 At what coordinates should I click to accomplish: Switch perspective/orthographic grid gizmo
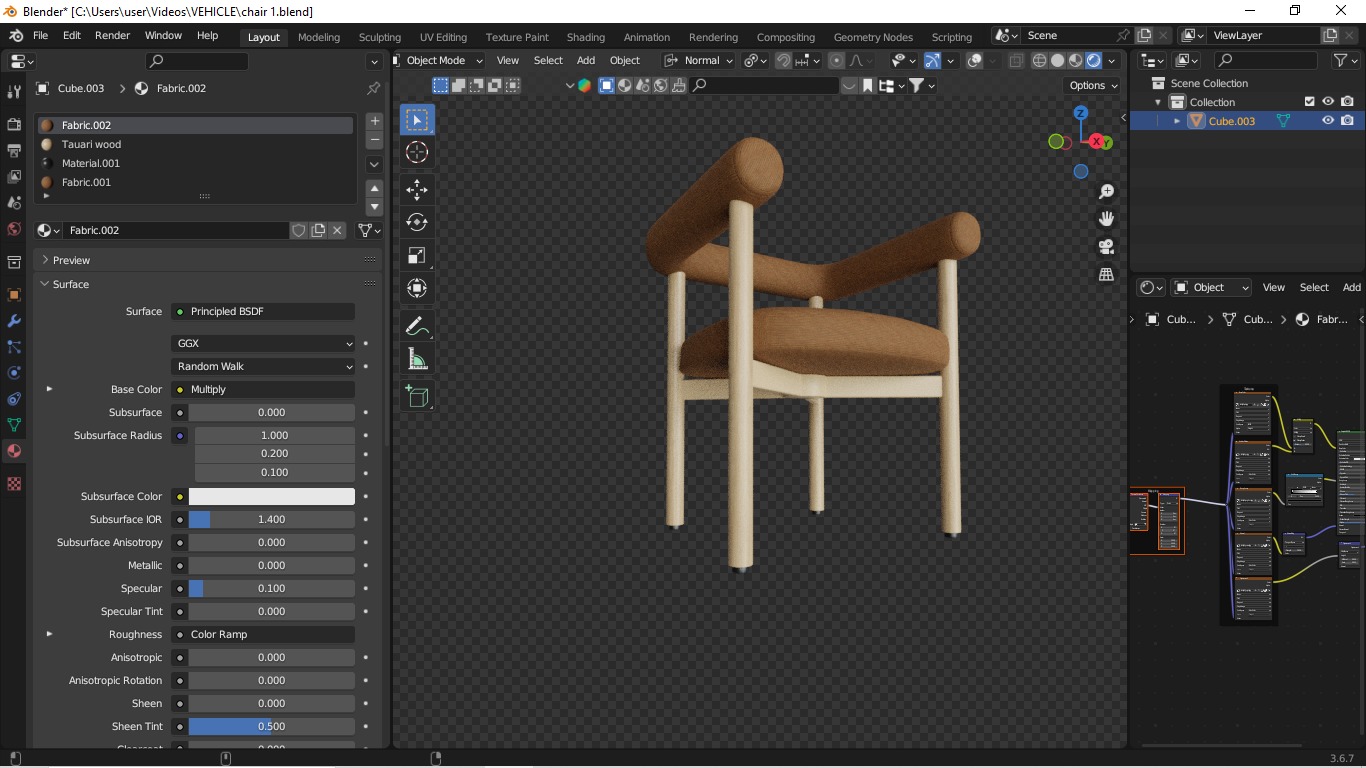1106,274
